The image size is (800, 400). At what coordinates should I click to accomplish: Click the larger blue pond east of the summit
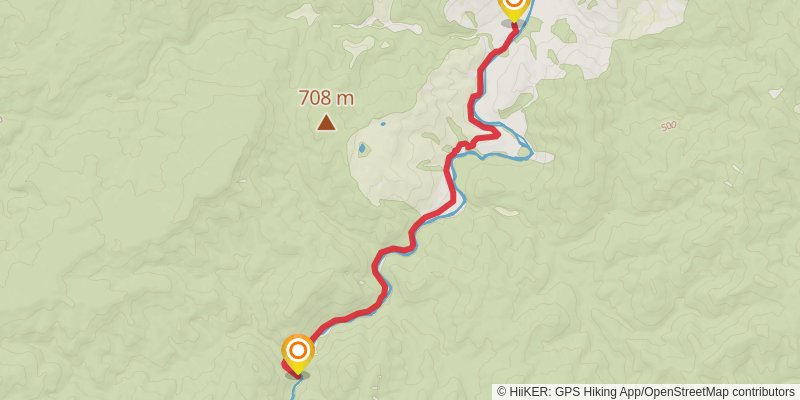(x=362, y=149)
